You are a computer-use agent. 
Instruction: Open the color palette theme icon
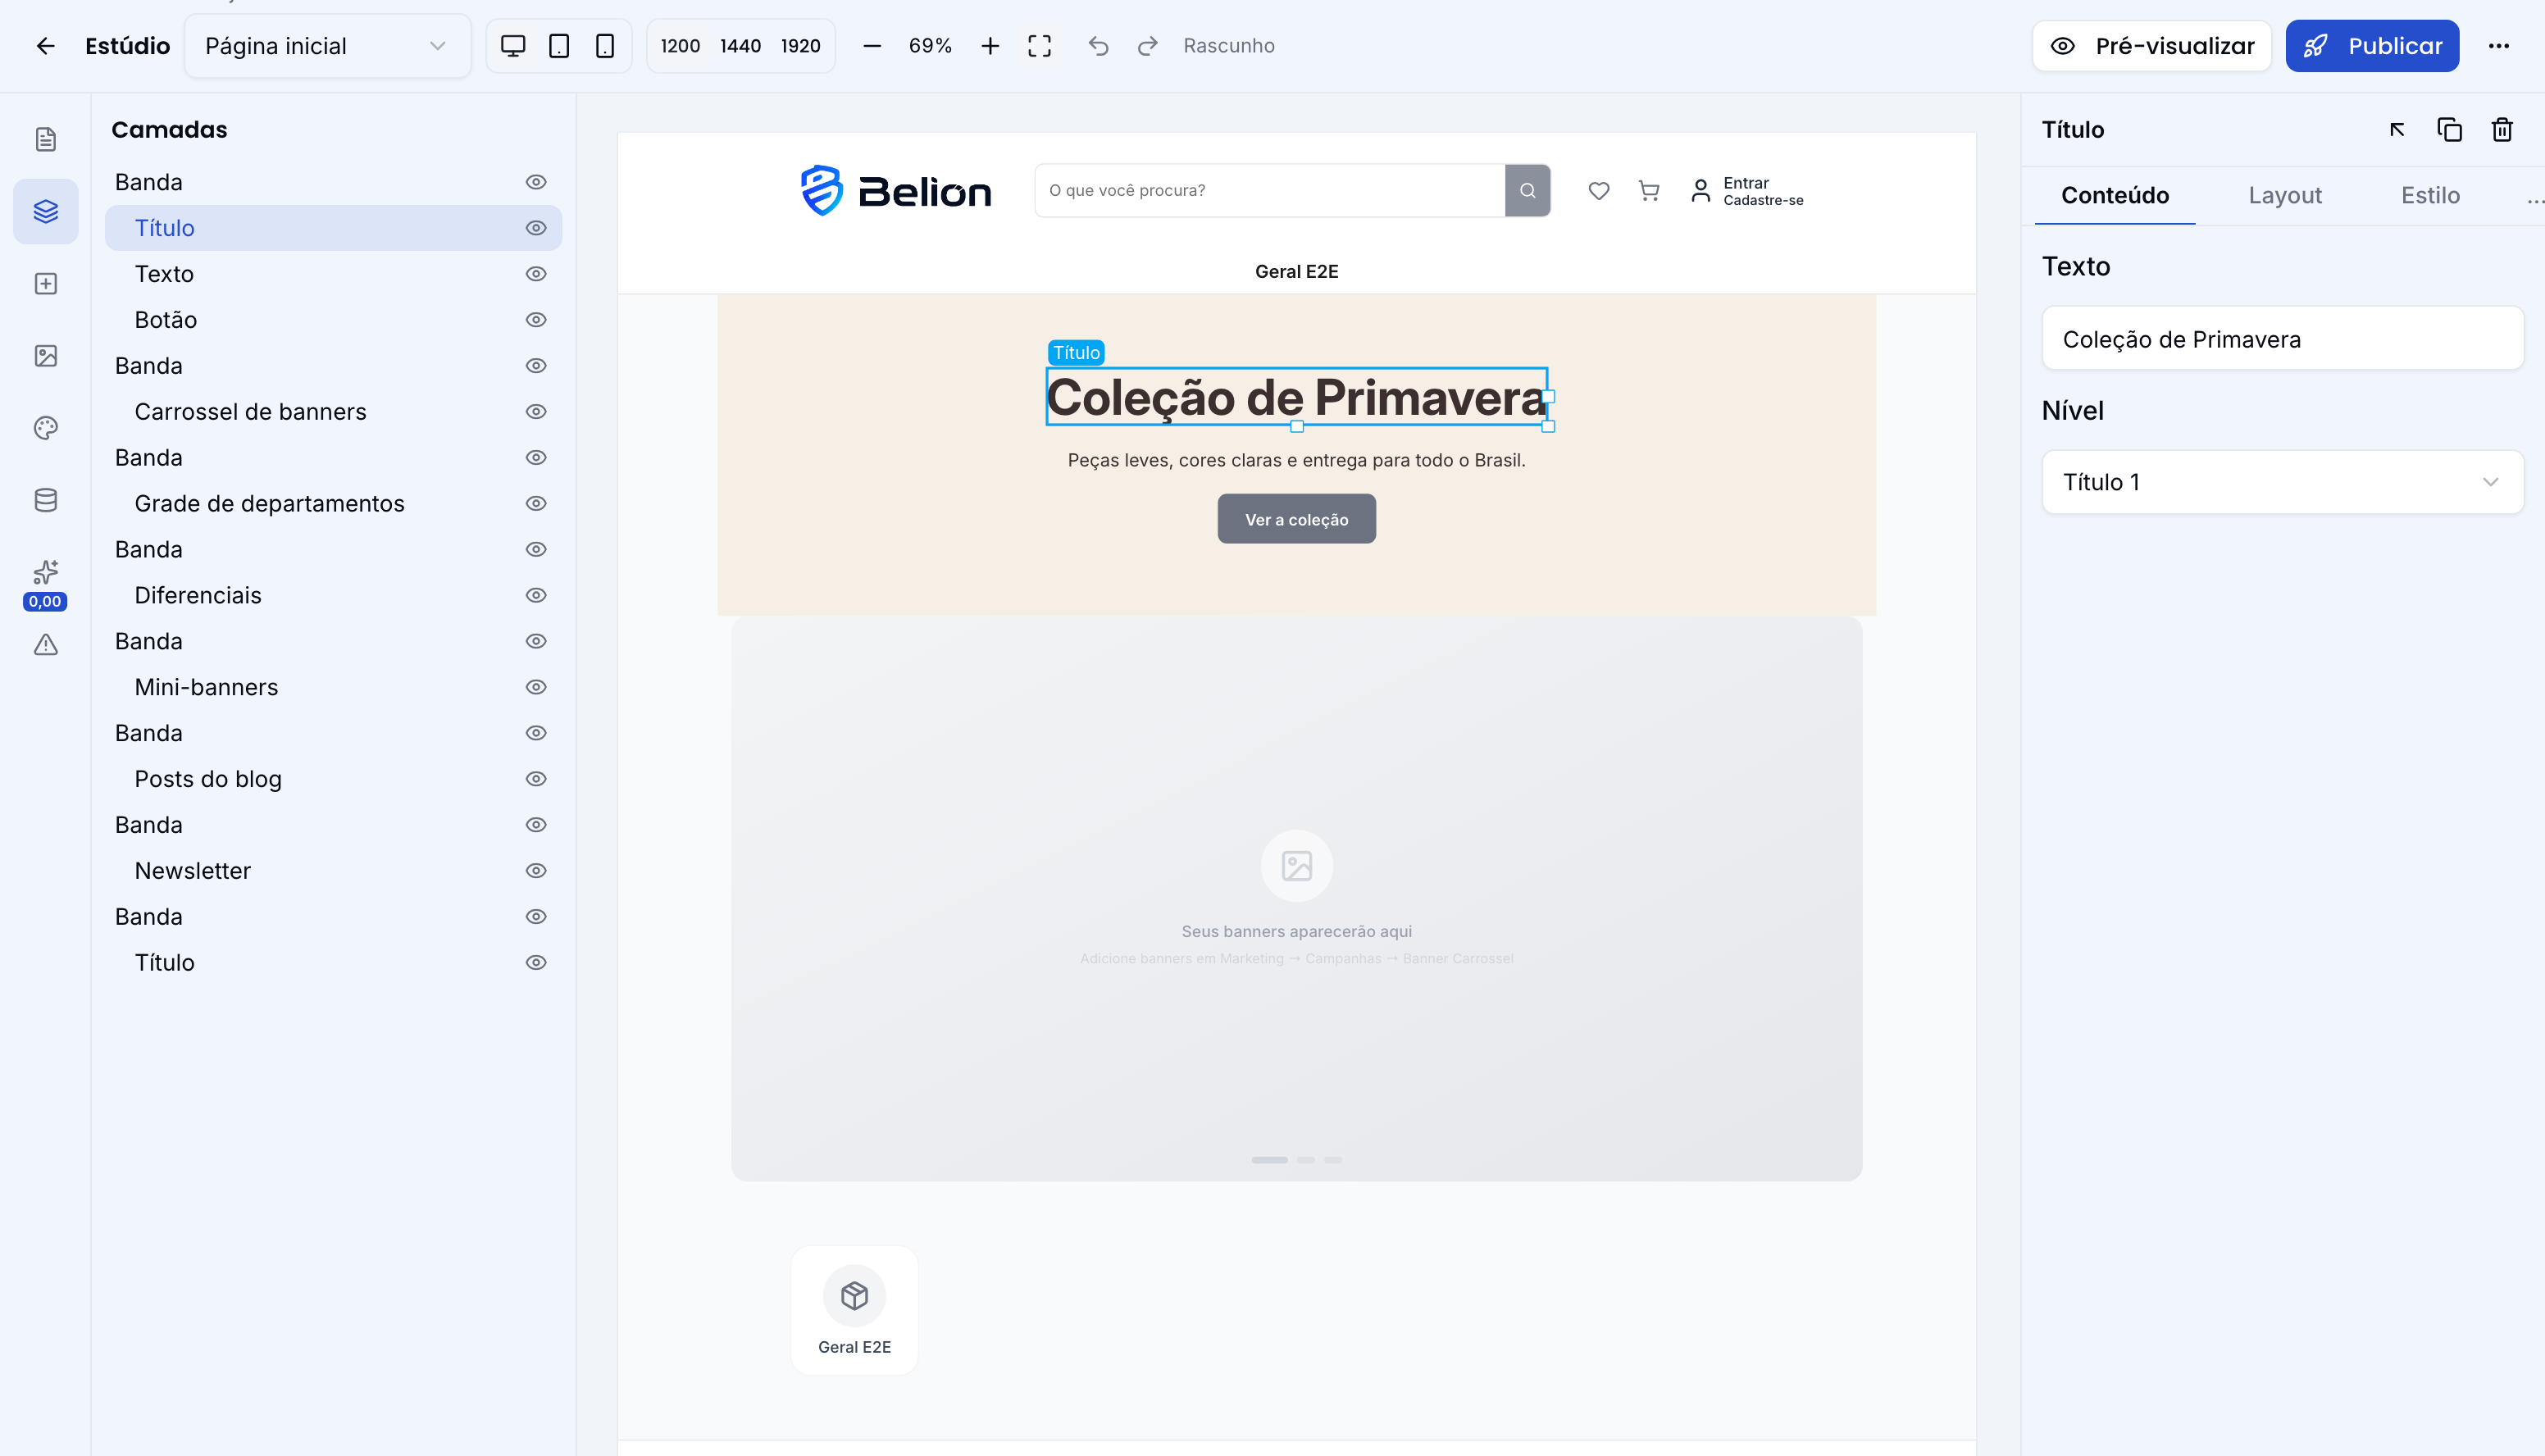[46, 428]
